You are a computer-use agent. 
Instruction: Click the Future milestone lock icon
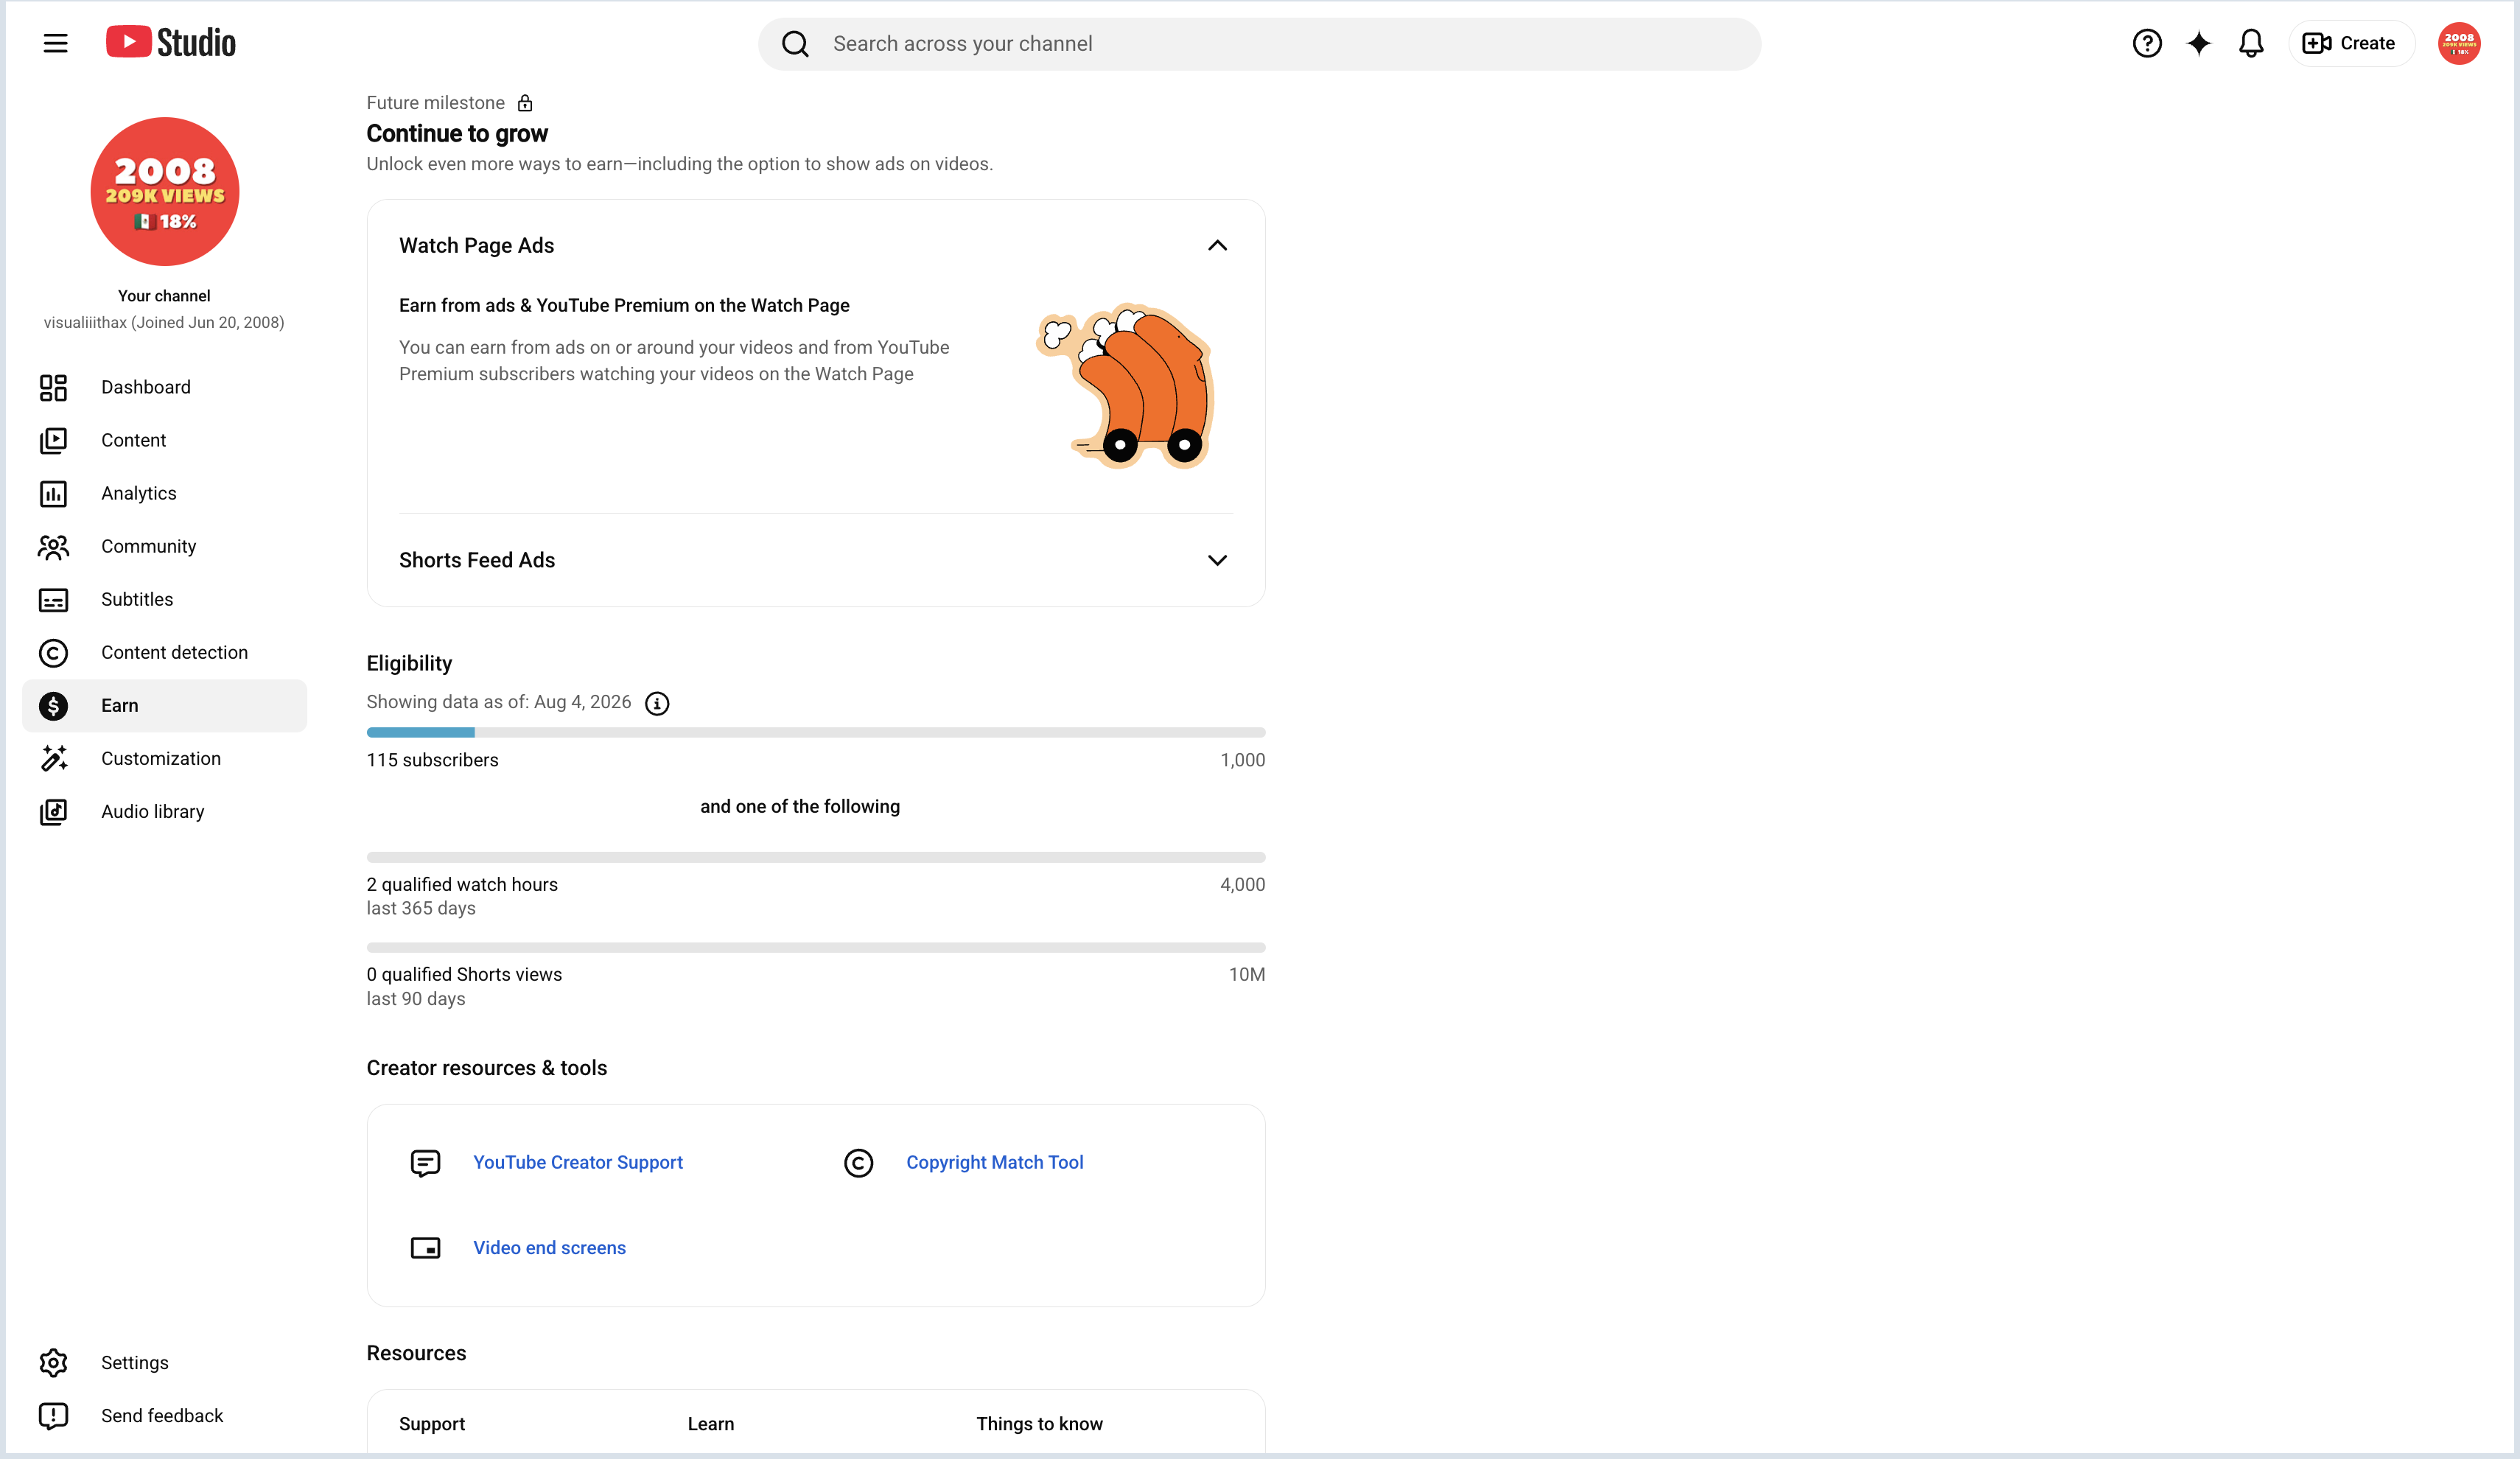click(525, 103)
